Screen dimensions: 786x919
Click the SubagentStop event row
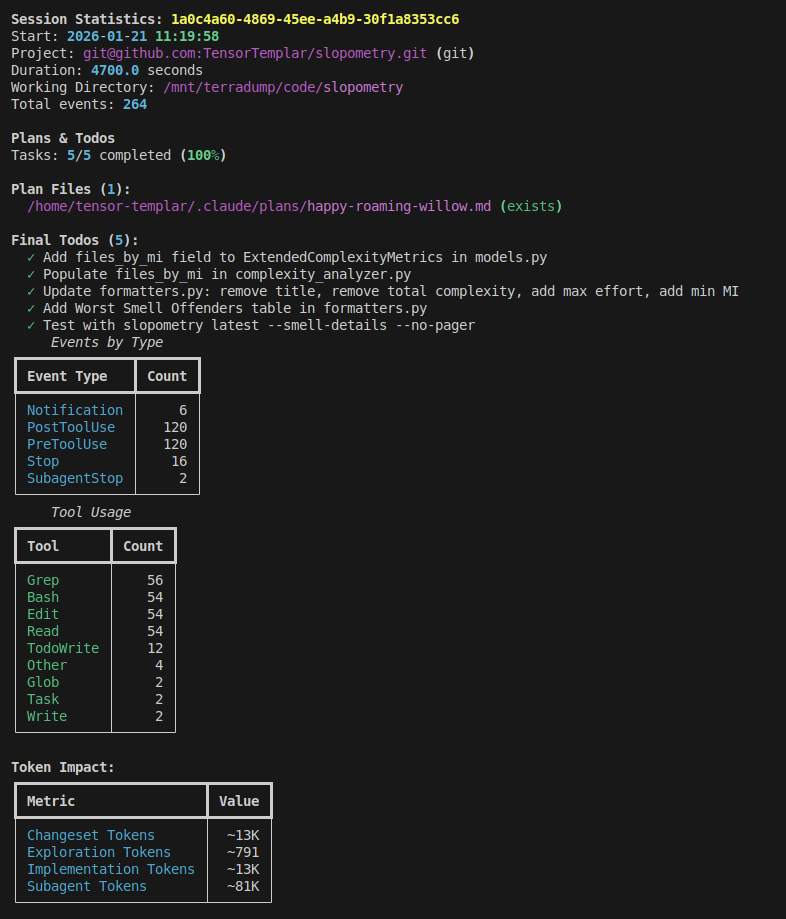[107, 478]
